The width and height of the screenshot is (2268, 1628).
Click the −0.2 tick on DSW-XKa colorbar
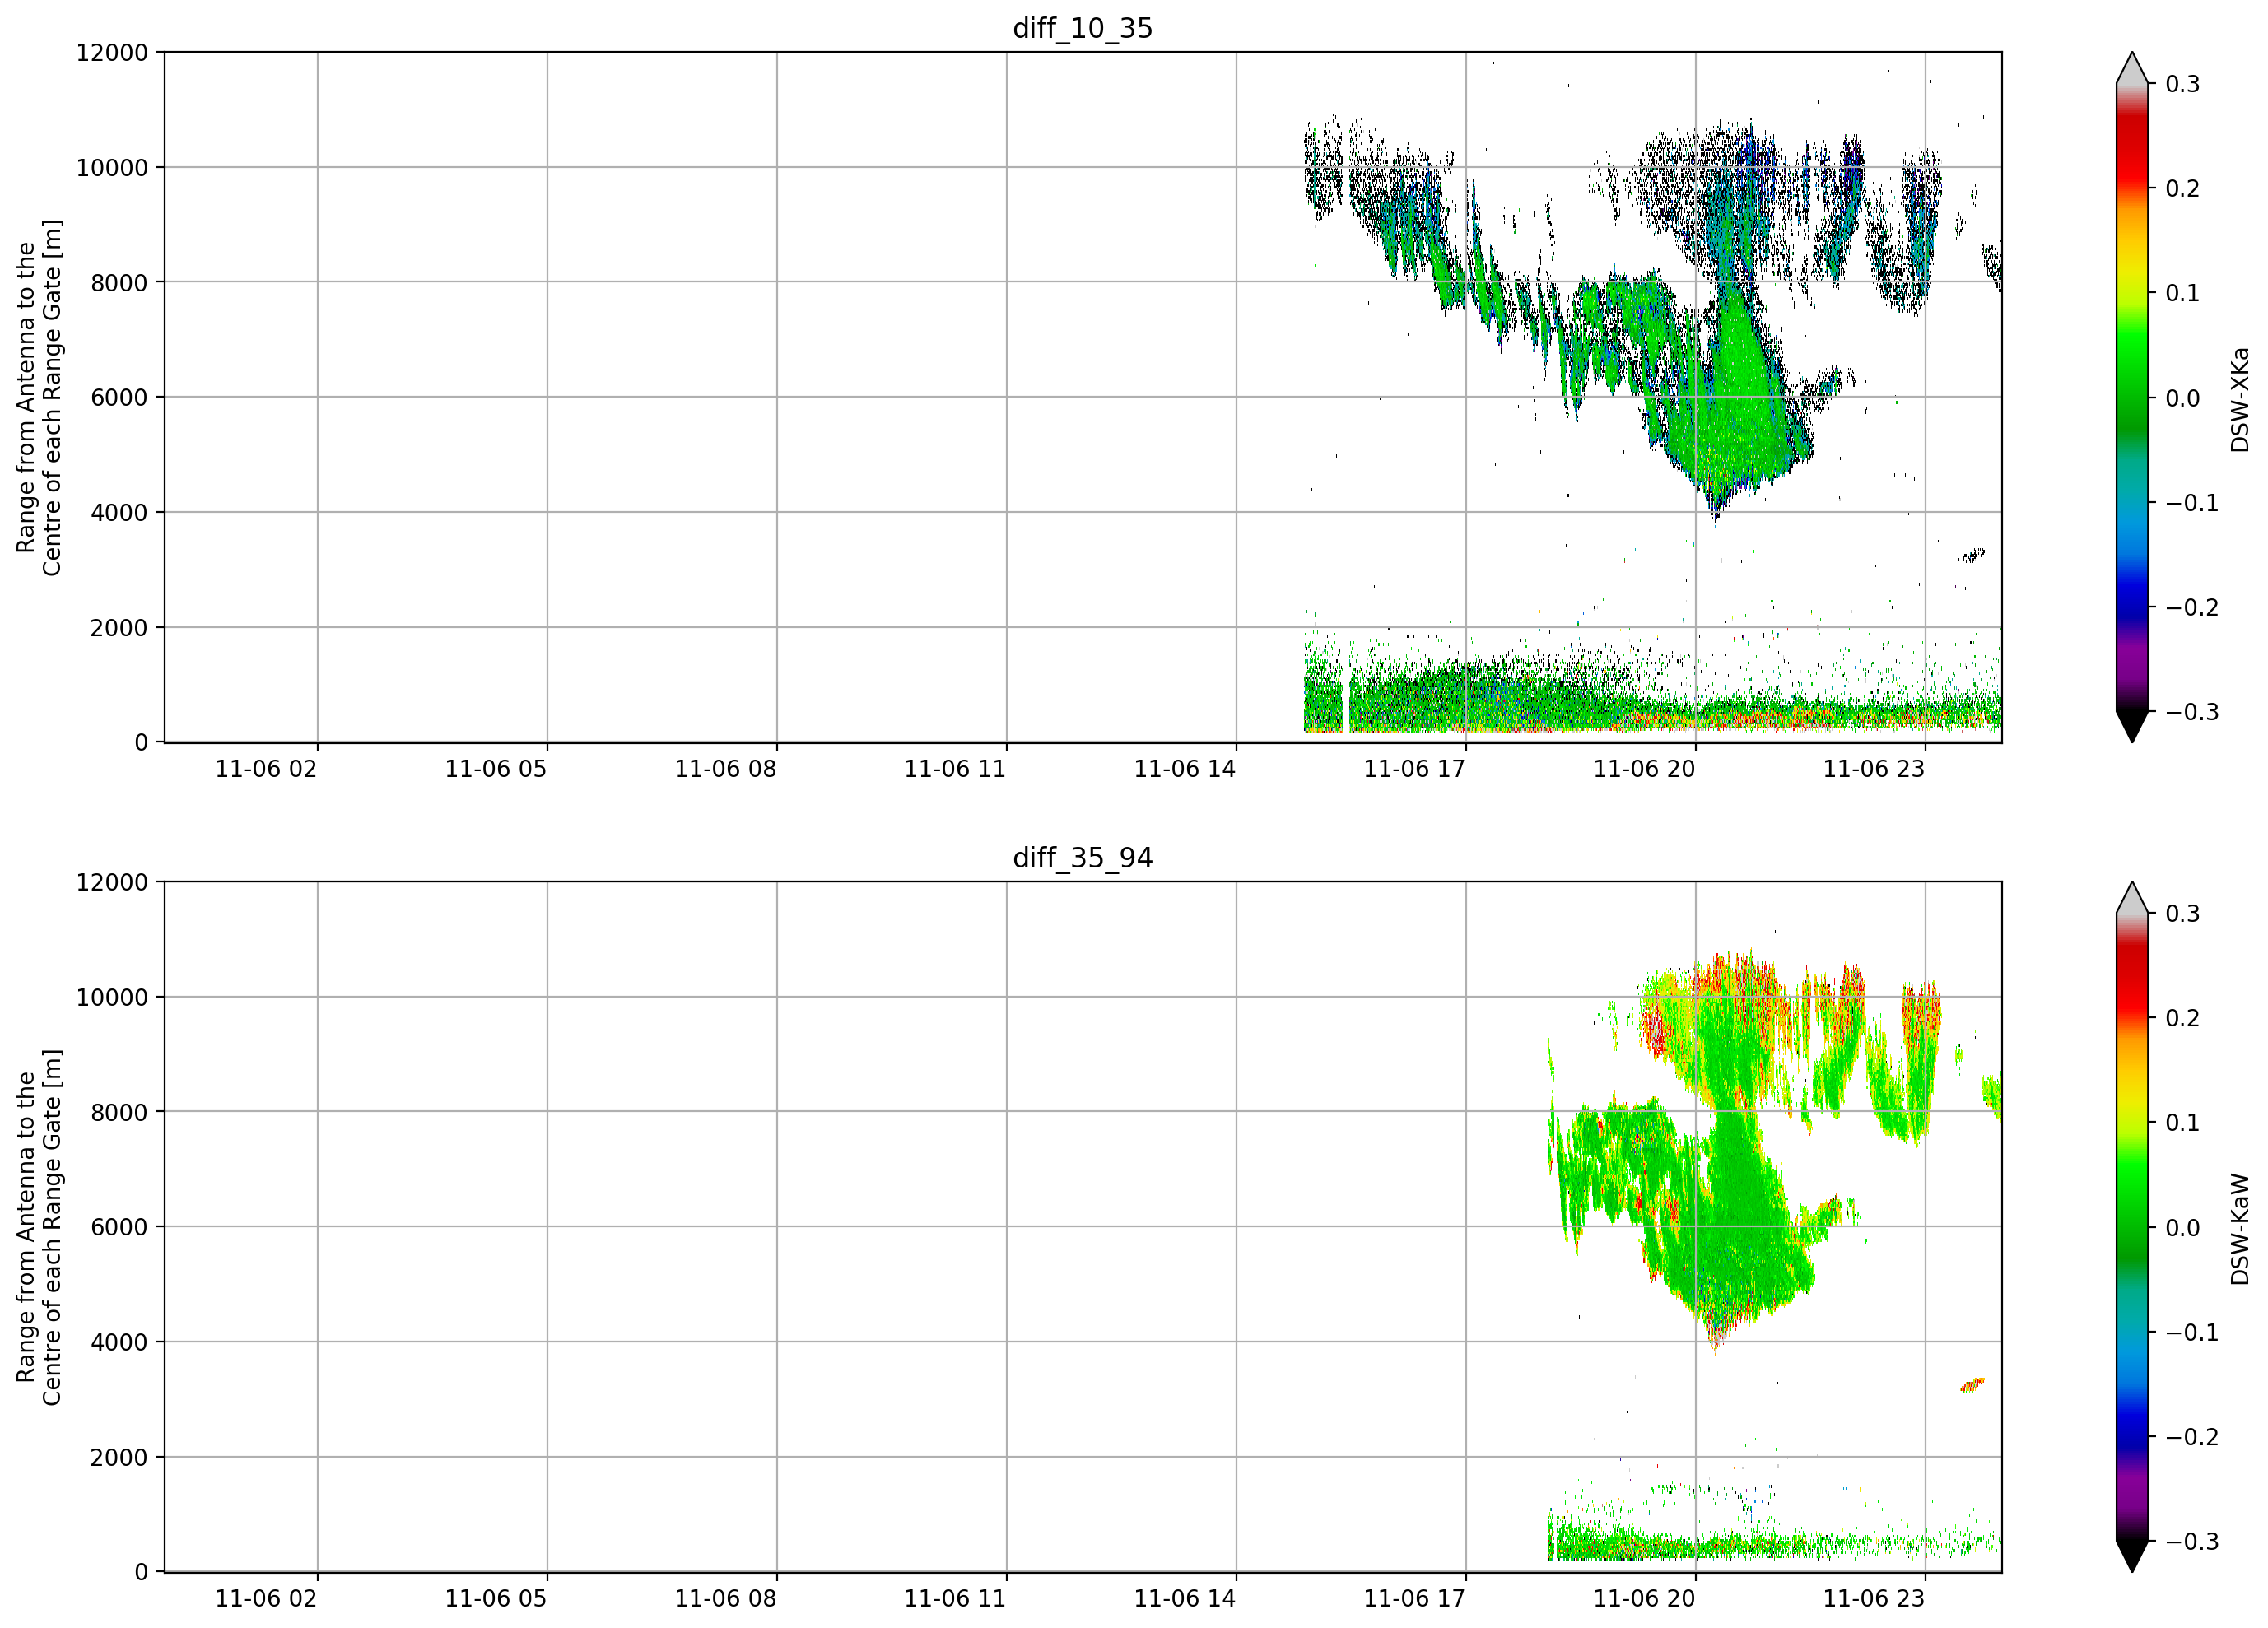click(2192, 608)
